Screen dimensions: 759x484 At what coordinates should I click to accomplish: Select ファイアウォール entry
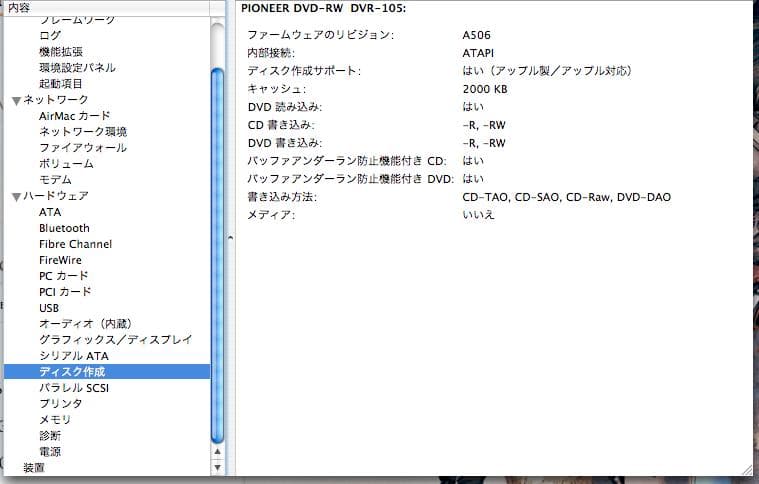(83, 148)
